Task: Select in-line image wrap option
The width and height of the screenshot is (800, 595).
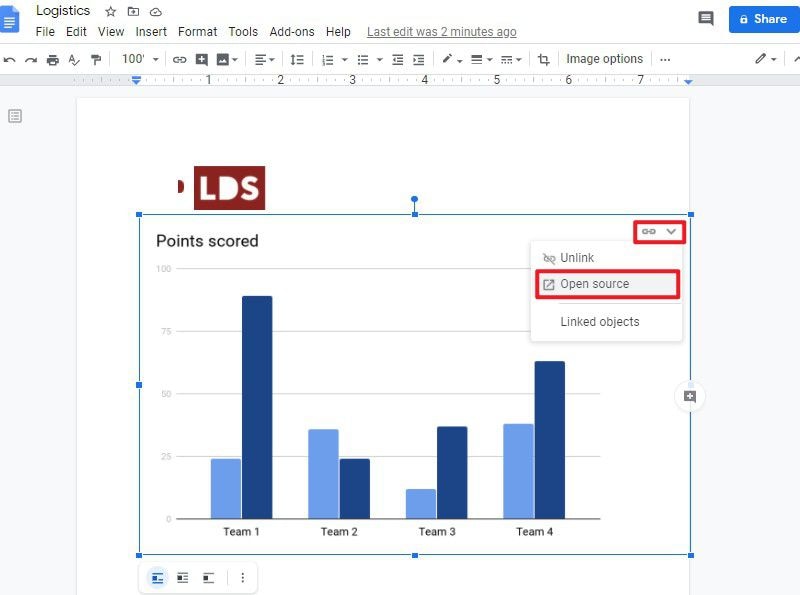Action: pyautogui.click(x=158, y=578)
